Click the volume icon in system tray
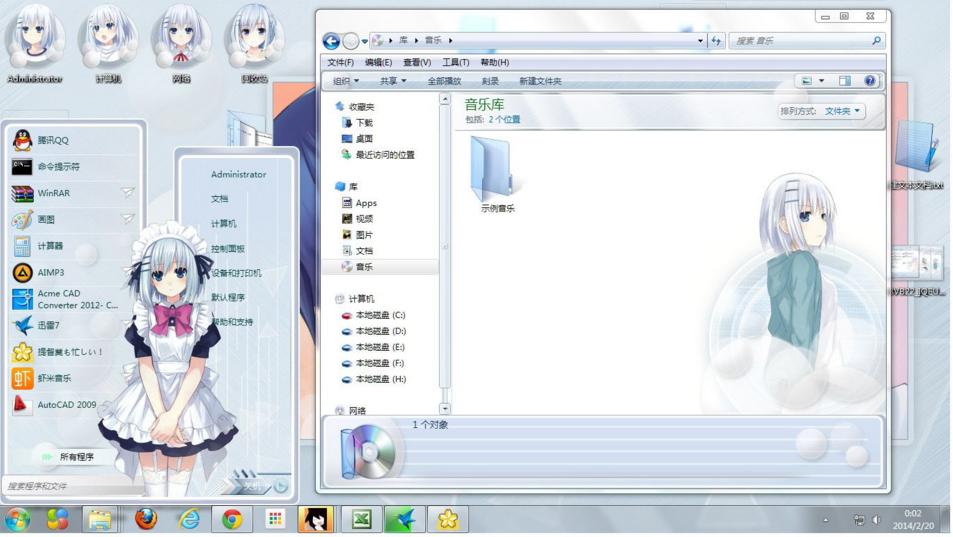The image size is (953, 537). pyautogui.click(x=876, y=520)
